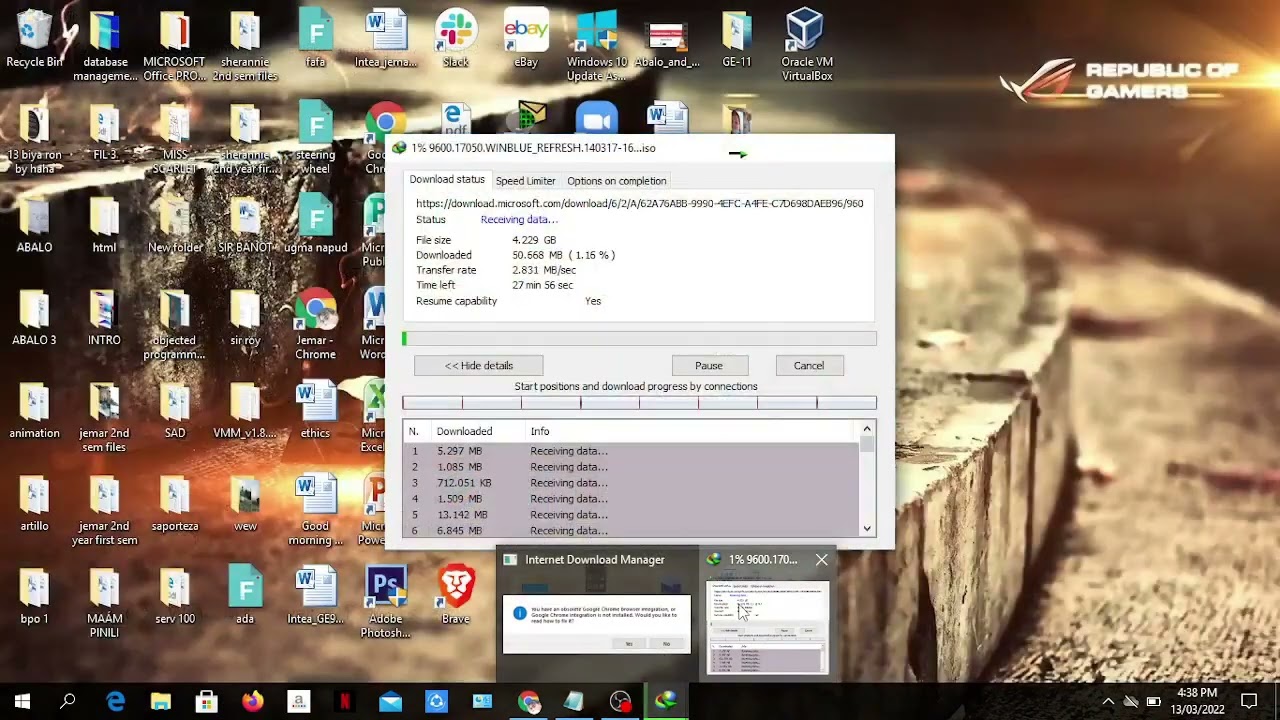
Task: Select connection row with 712.051 KB
Action: (x=631, y=483)
